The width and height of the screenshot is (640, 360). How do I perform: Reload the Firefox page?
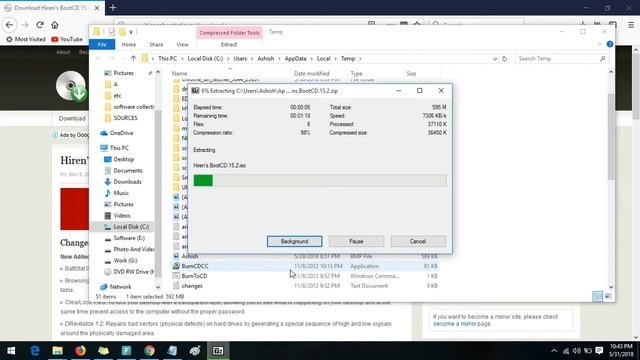[40, 25]
